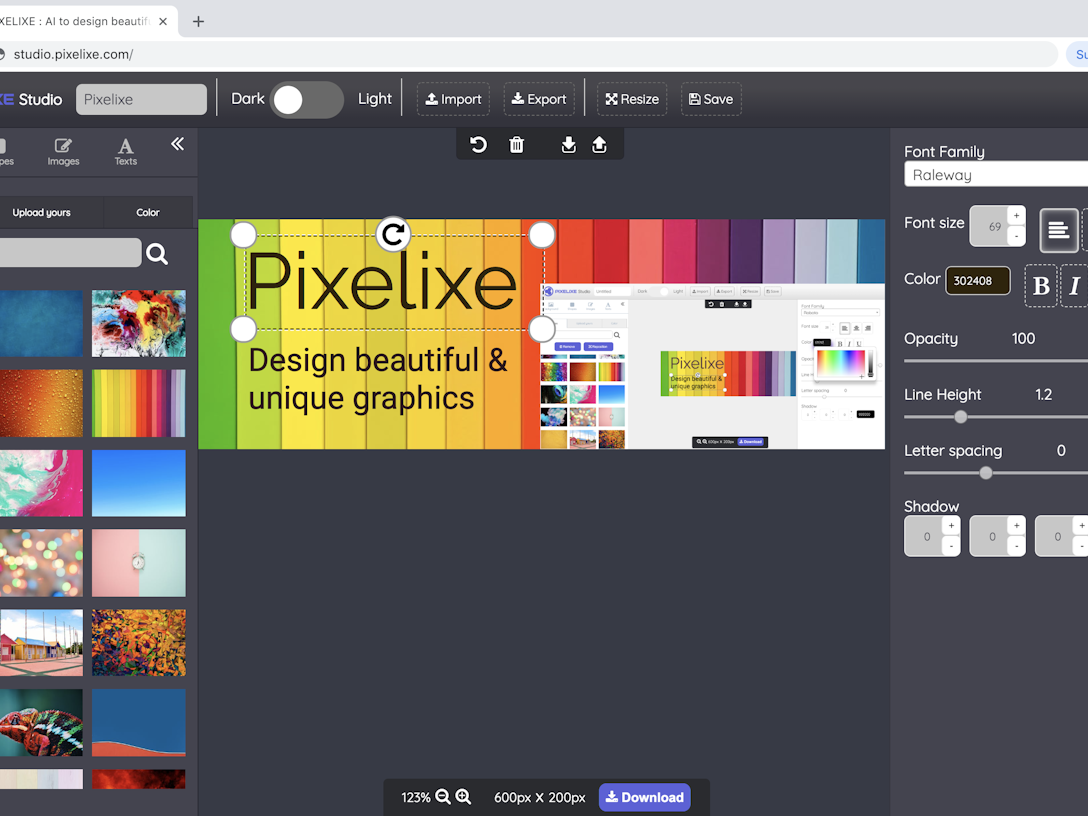
Task: Zoom out with the minus magnifier
Action: point(443,797)
